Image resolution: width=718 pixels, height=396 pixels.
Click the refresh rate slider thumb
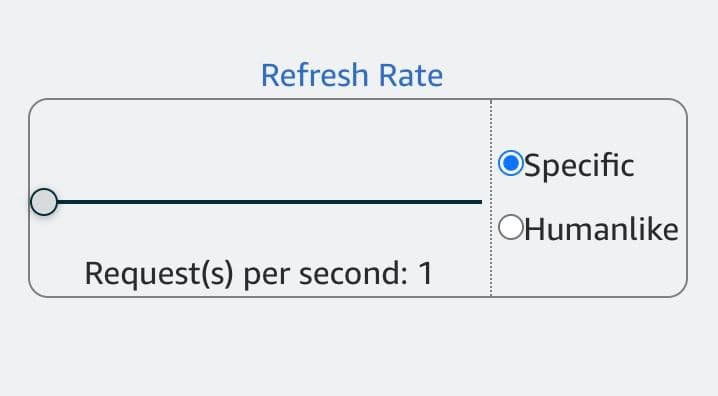point(44,202)
